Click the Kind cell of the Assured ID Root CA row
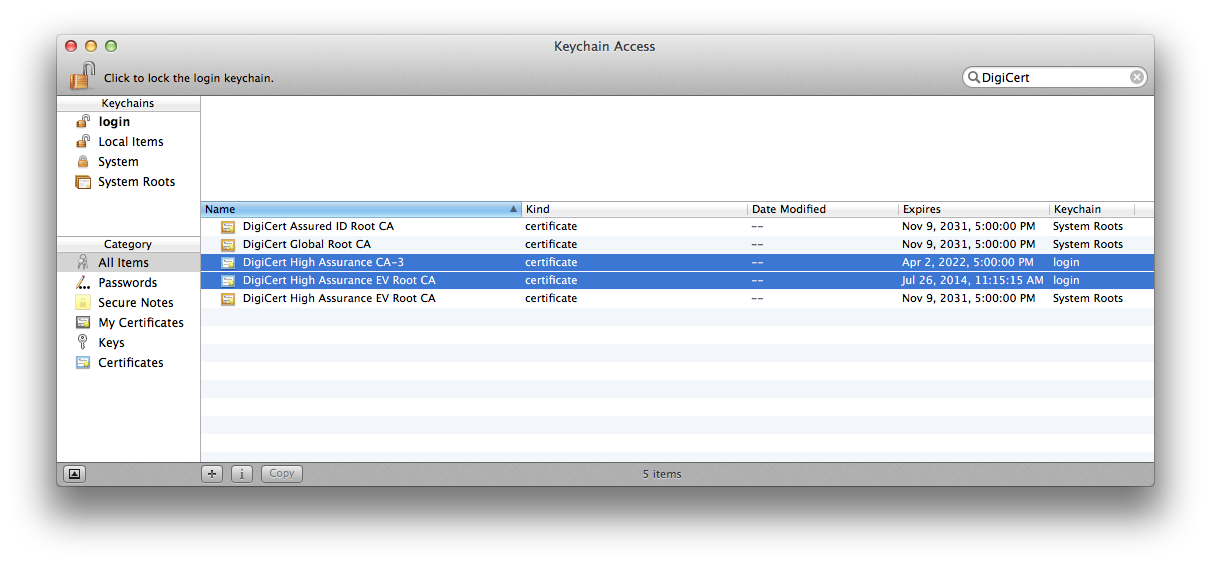 pyautogui.click(x=551, y=227)
